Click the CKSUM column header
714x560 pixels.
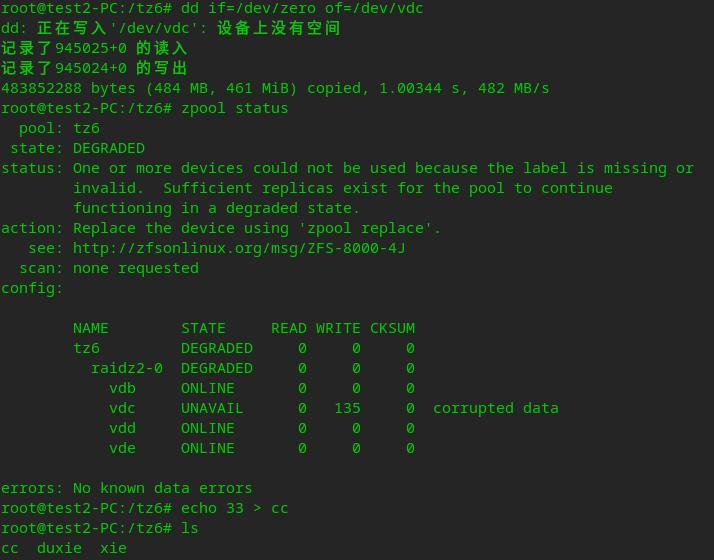(x=392, y=328)
